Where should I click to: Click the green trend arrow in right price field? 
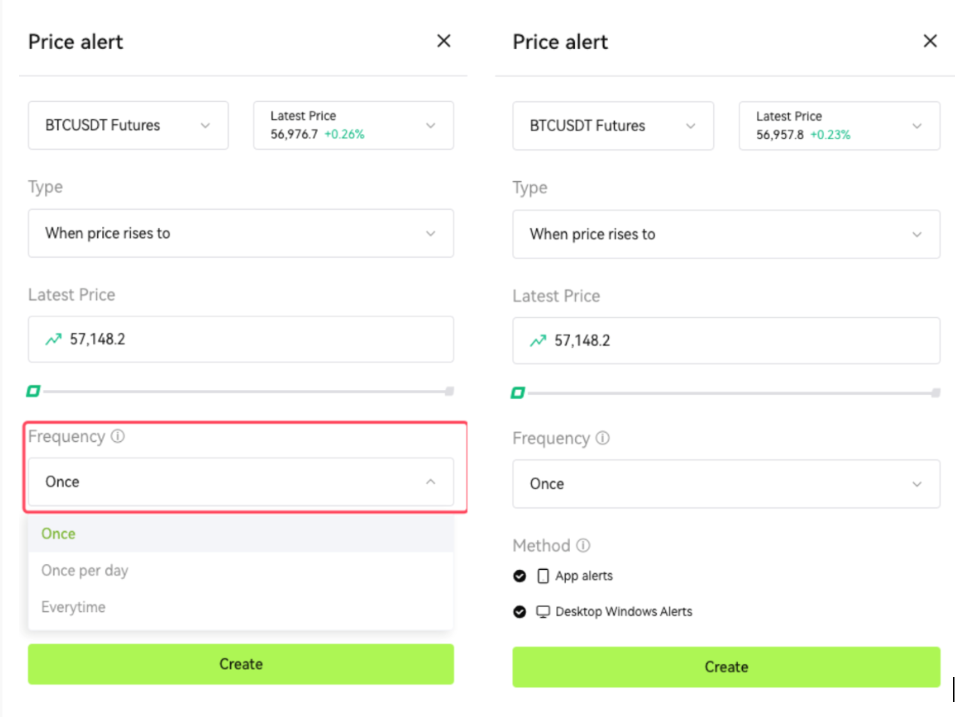[x=538, y=341]
